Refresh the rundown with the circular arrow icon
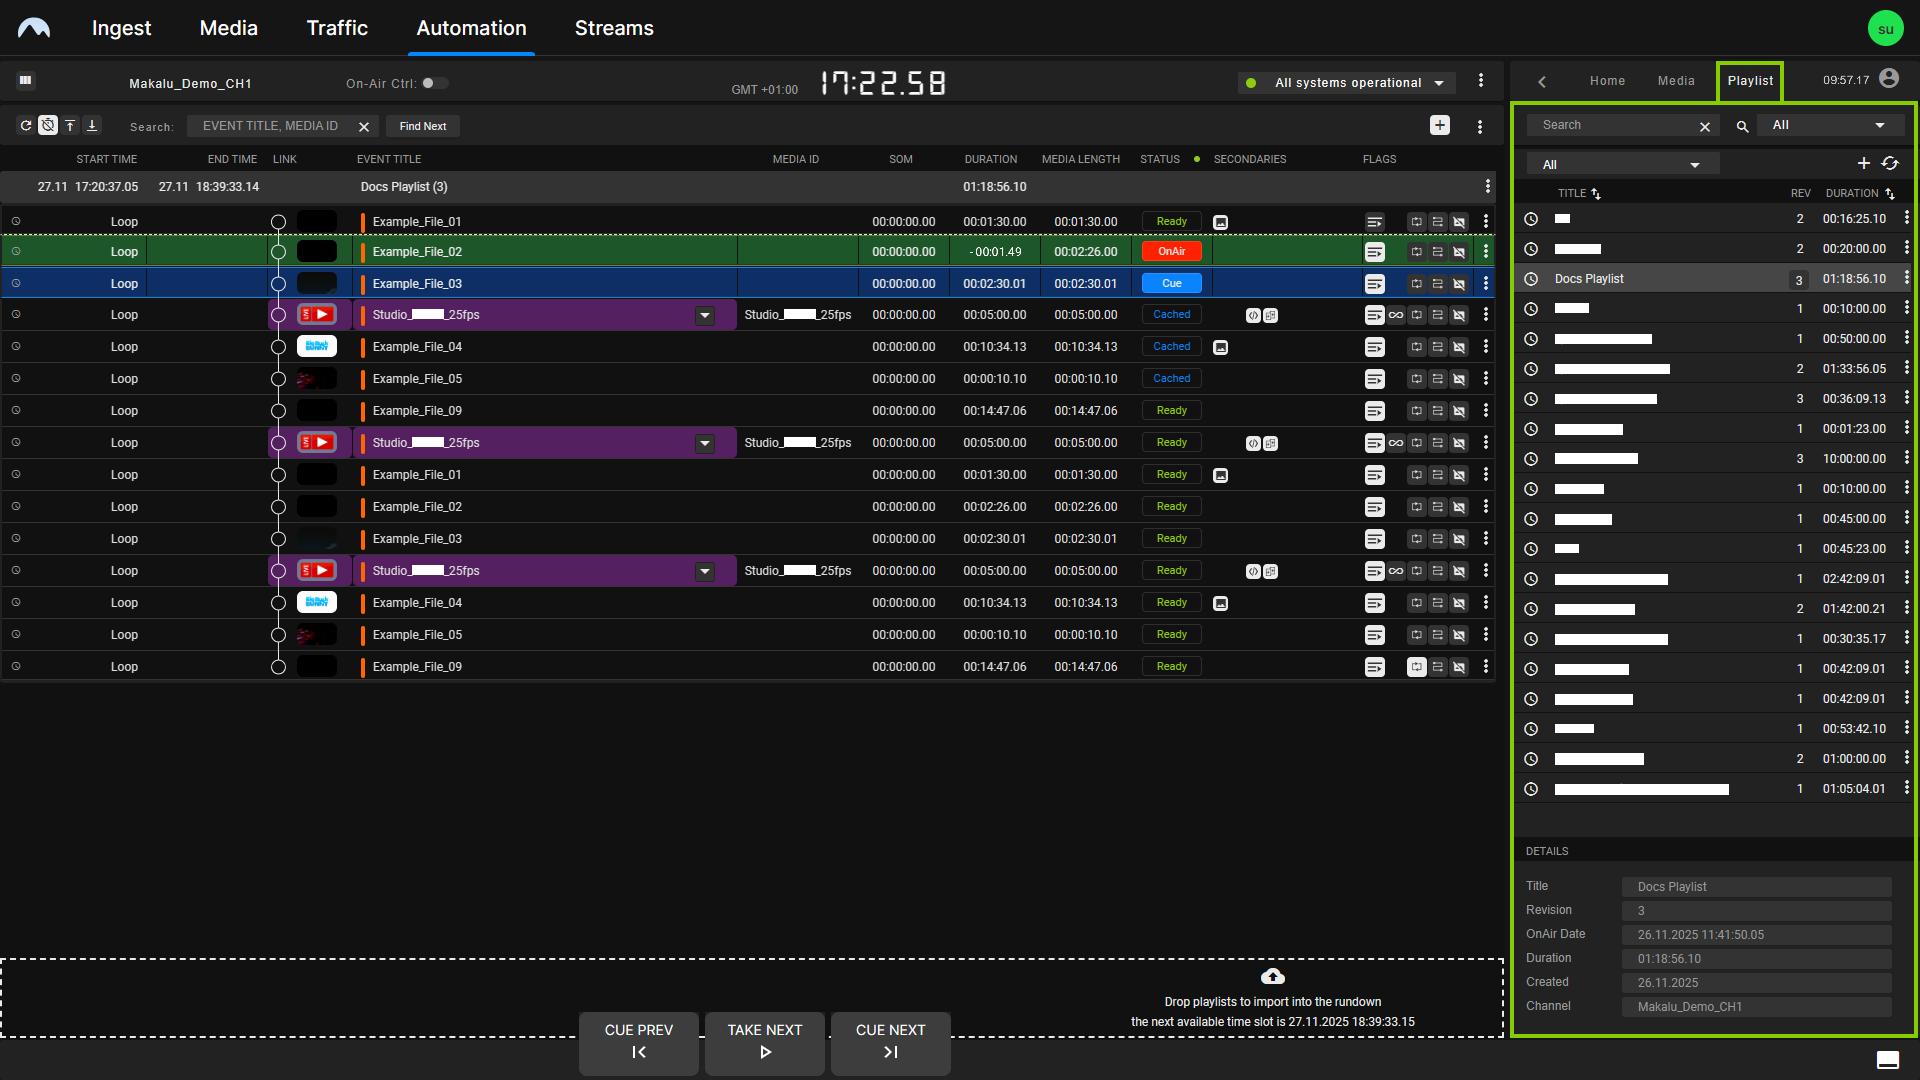Screen dimensions: 1920x1080 (25, 125)
